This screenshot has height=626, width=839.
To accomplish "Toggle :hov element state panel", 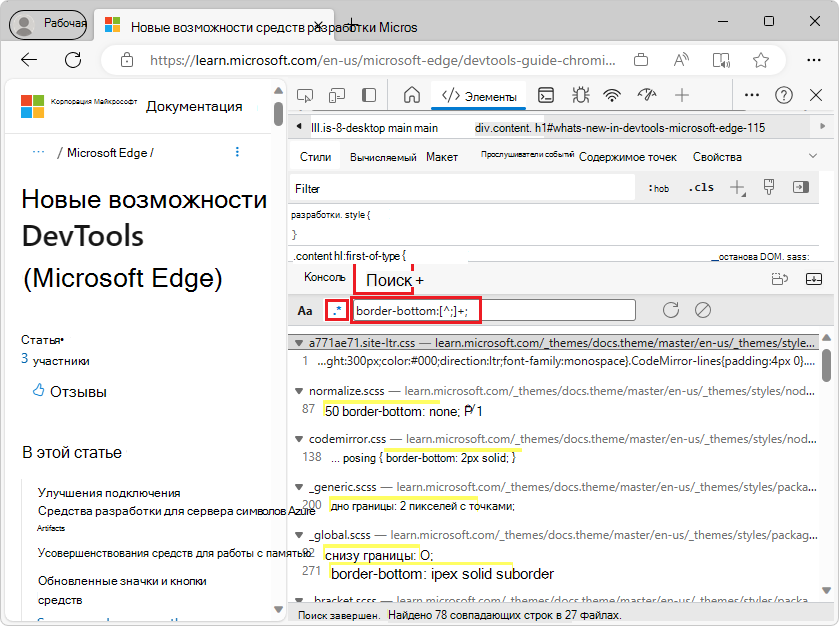I will (x=659, y=188).
